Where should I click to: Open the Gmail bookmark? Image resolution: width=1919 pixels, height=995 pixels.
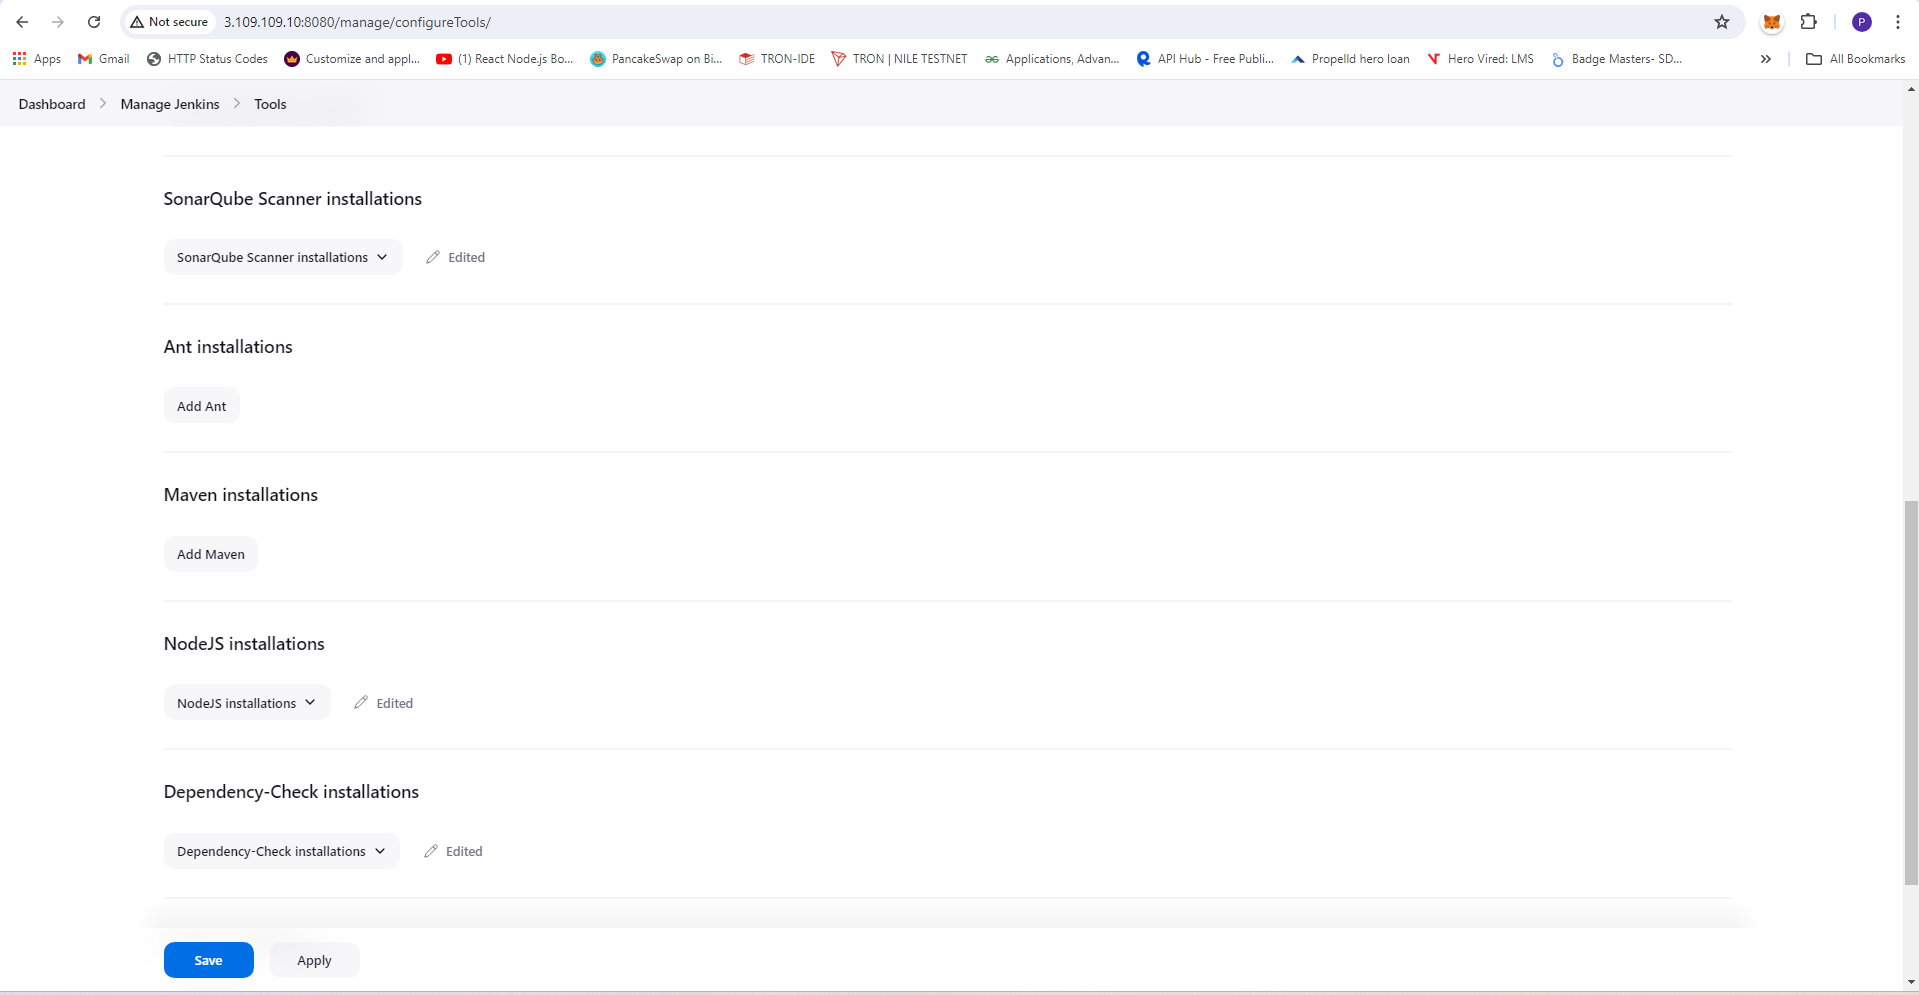click(x=104, y=59)
